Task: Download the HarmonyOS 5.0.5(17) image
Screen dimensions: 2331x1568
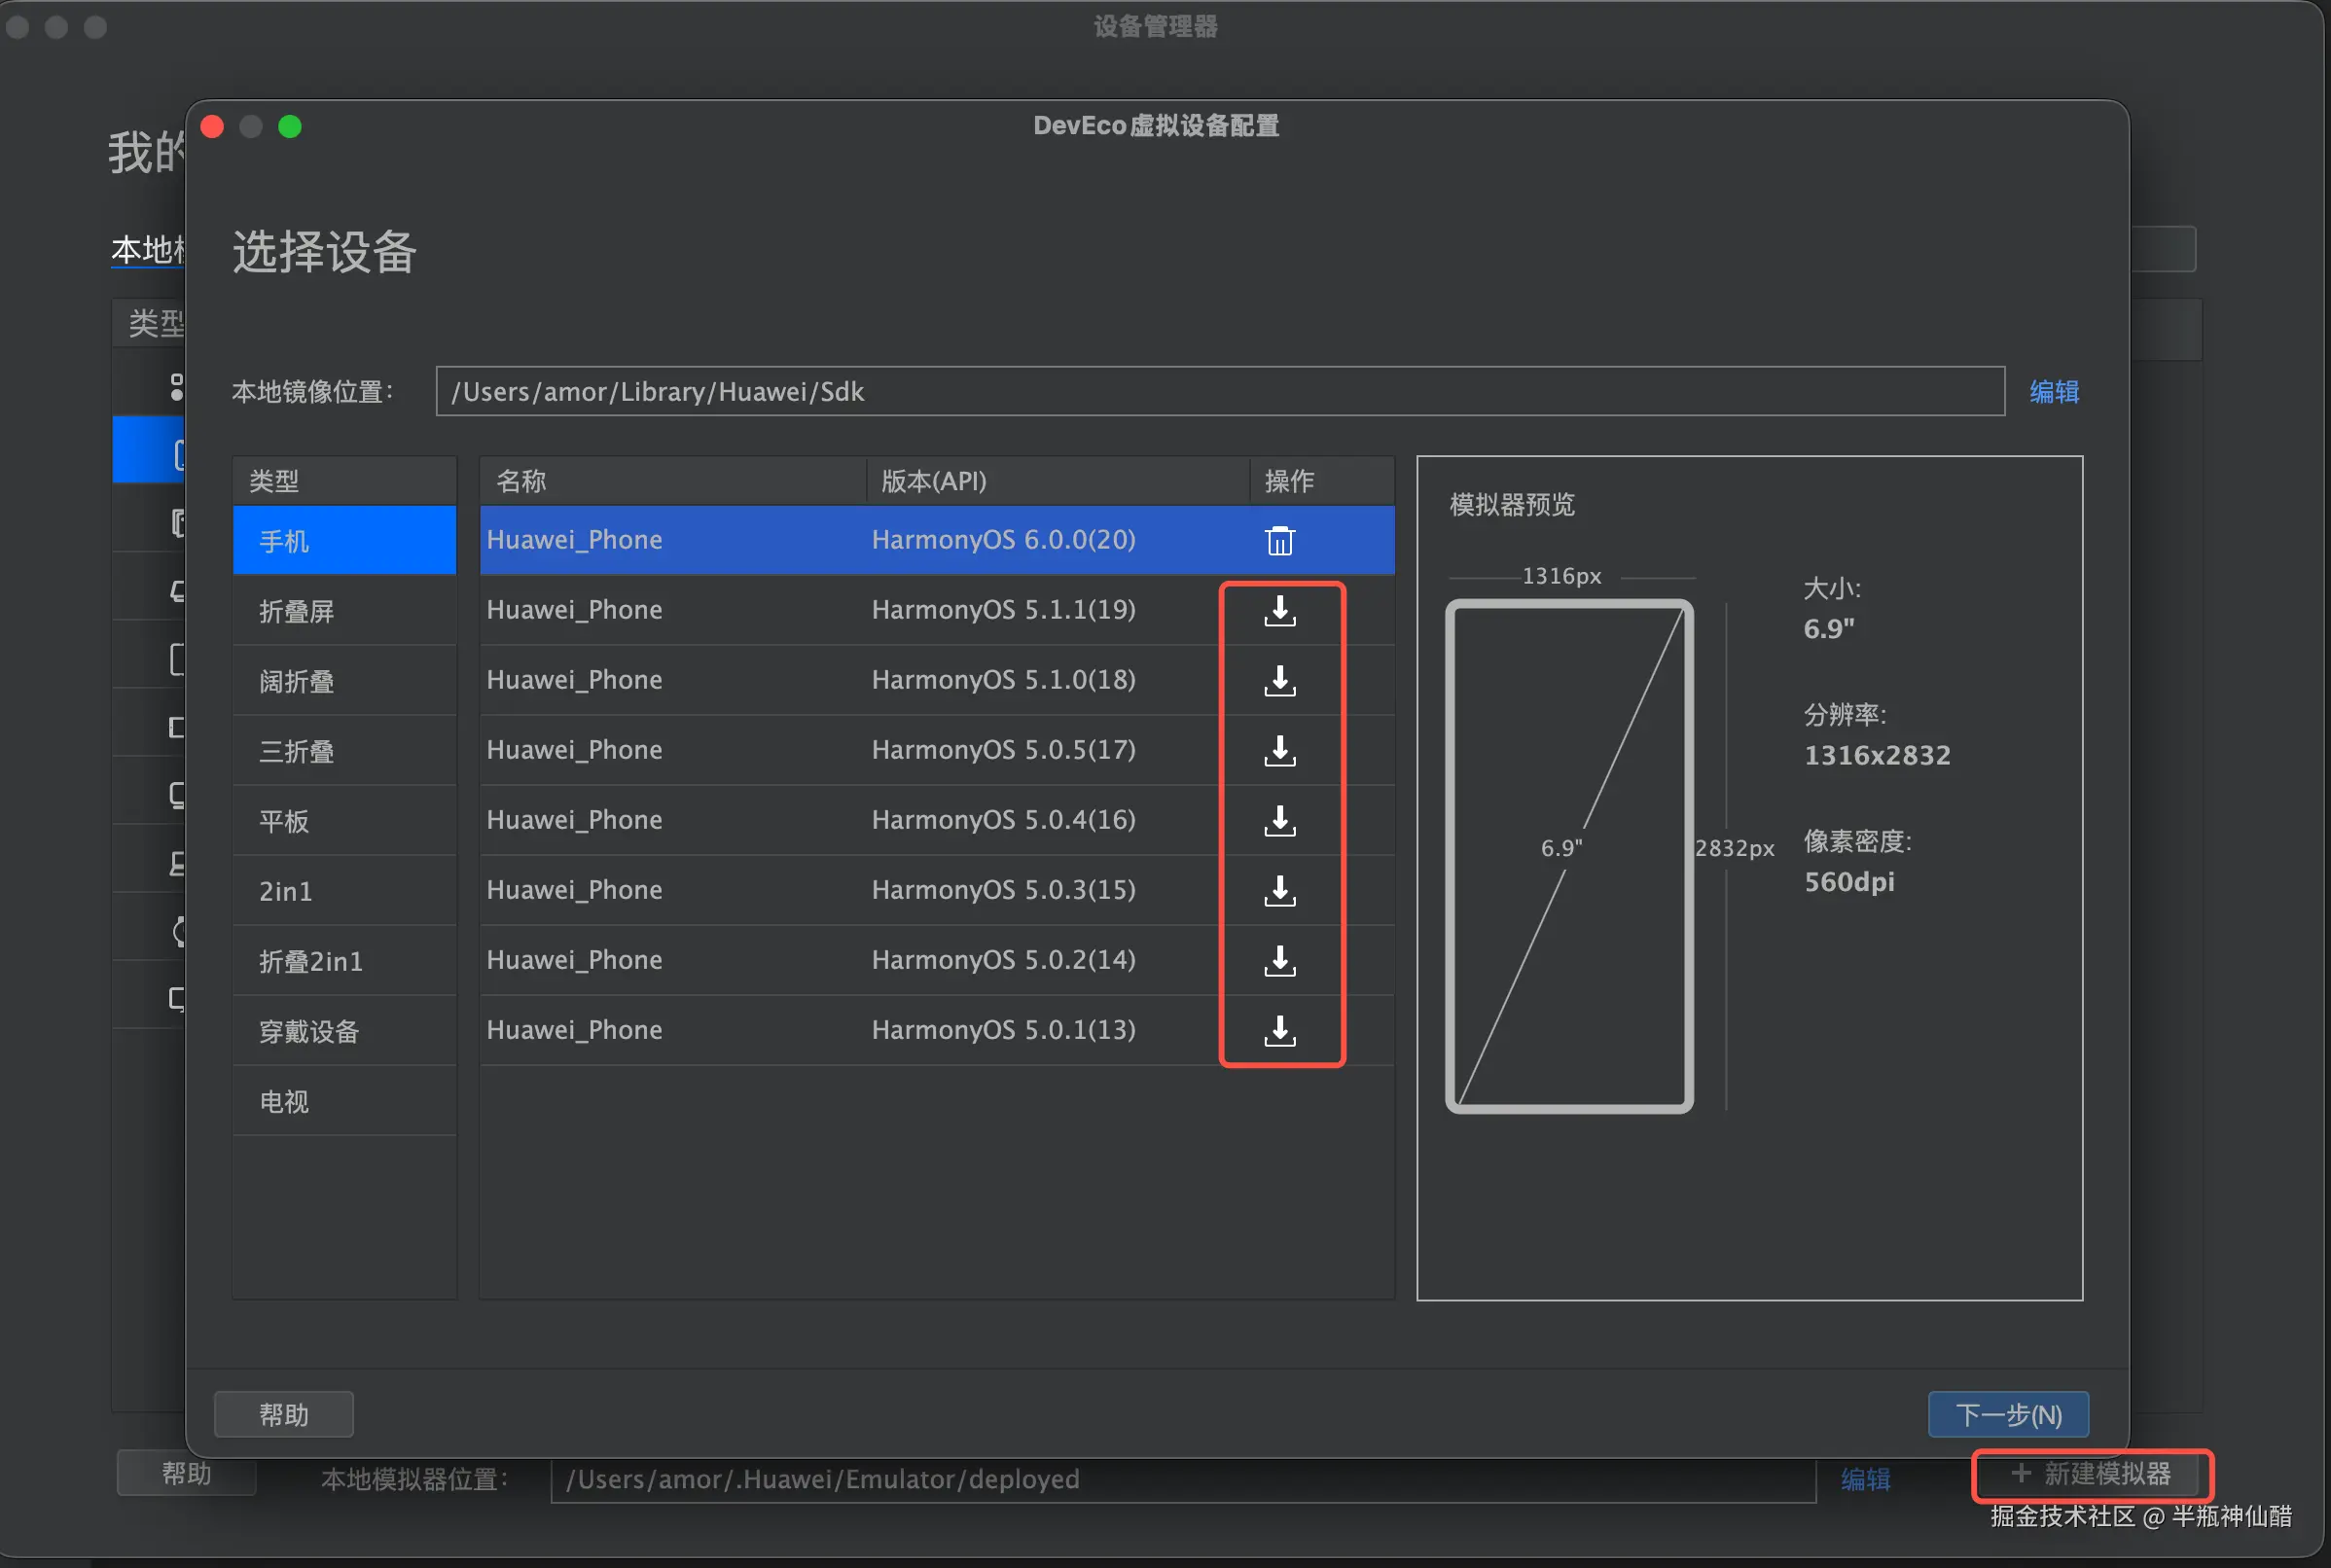Action: coord(1279,751)
